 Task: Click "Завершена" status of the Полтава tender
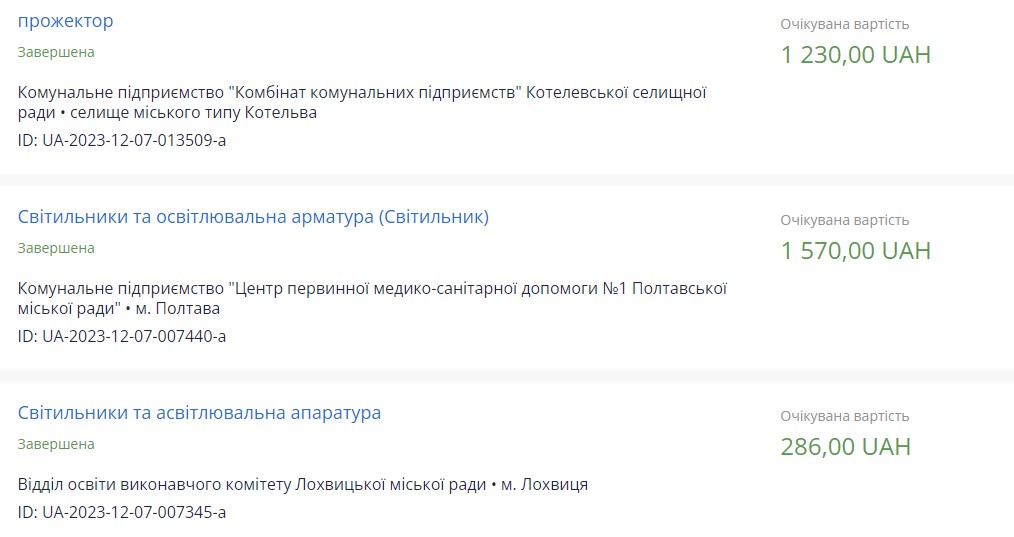(56, 248)
